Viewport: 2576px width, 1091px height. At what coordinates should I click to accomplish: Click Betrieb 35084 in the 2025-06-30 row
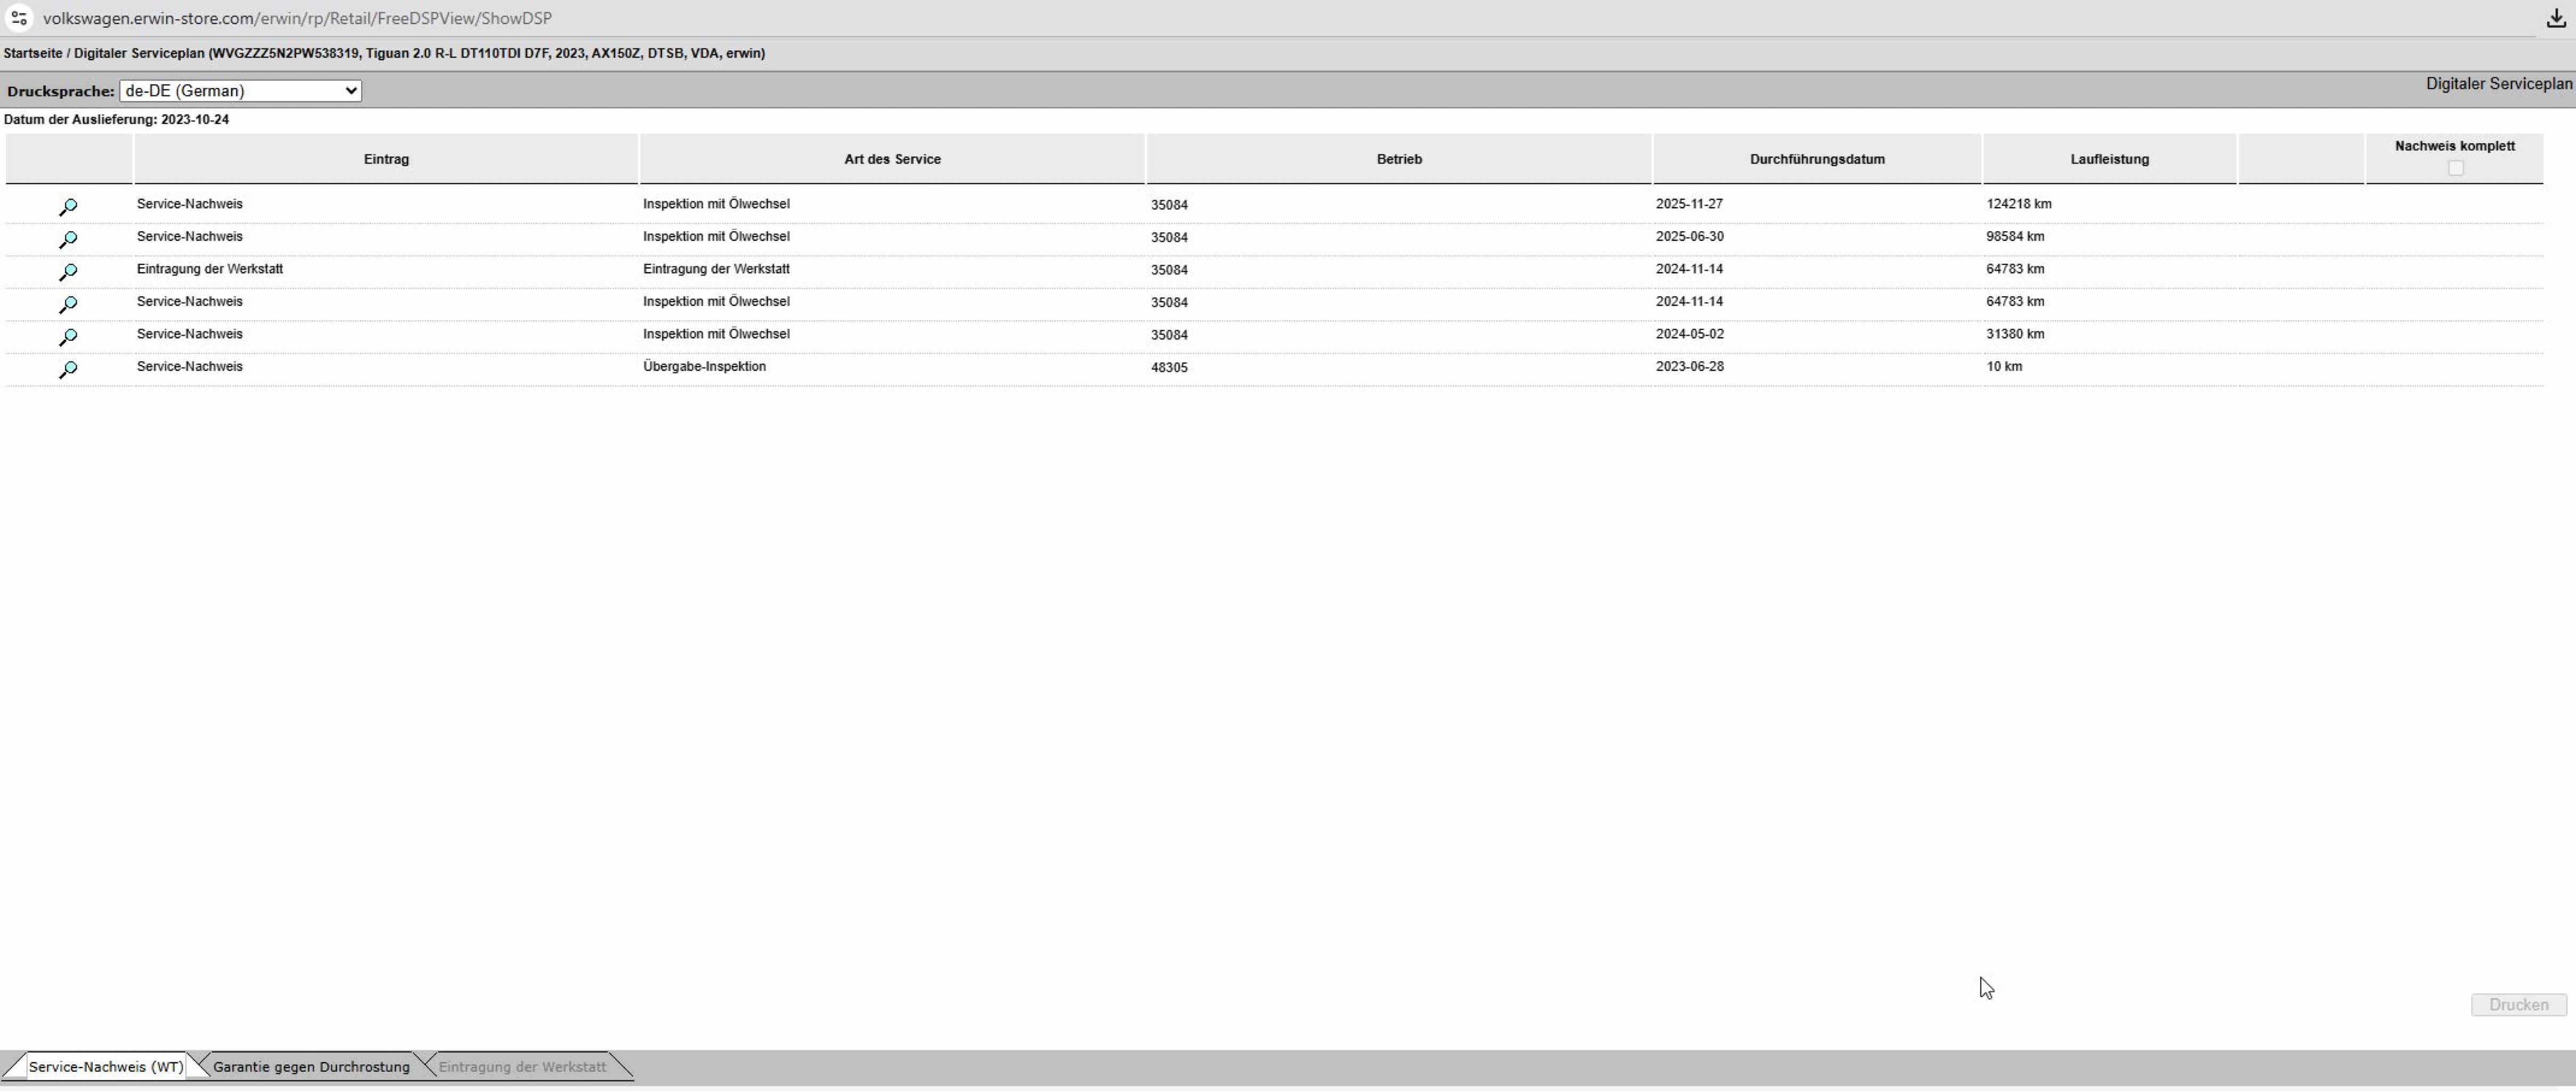pos(1169,238)
